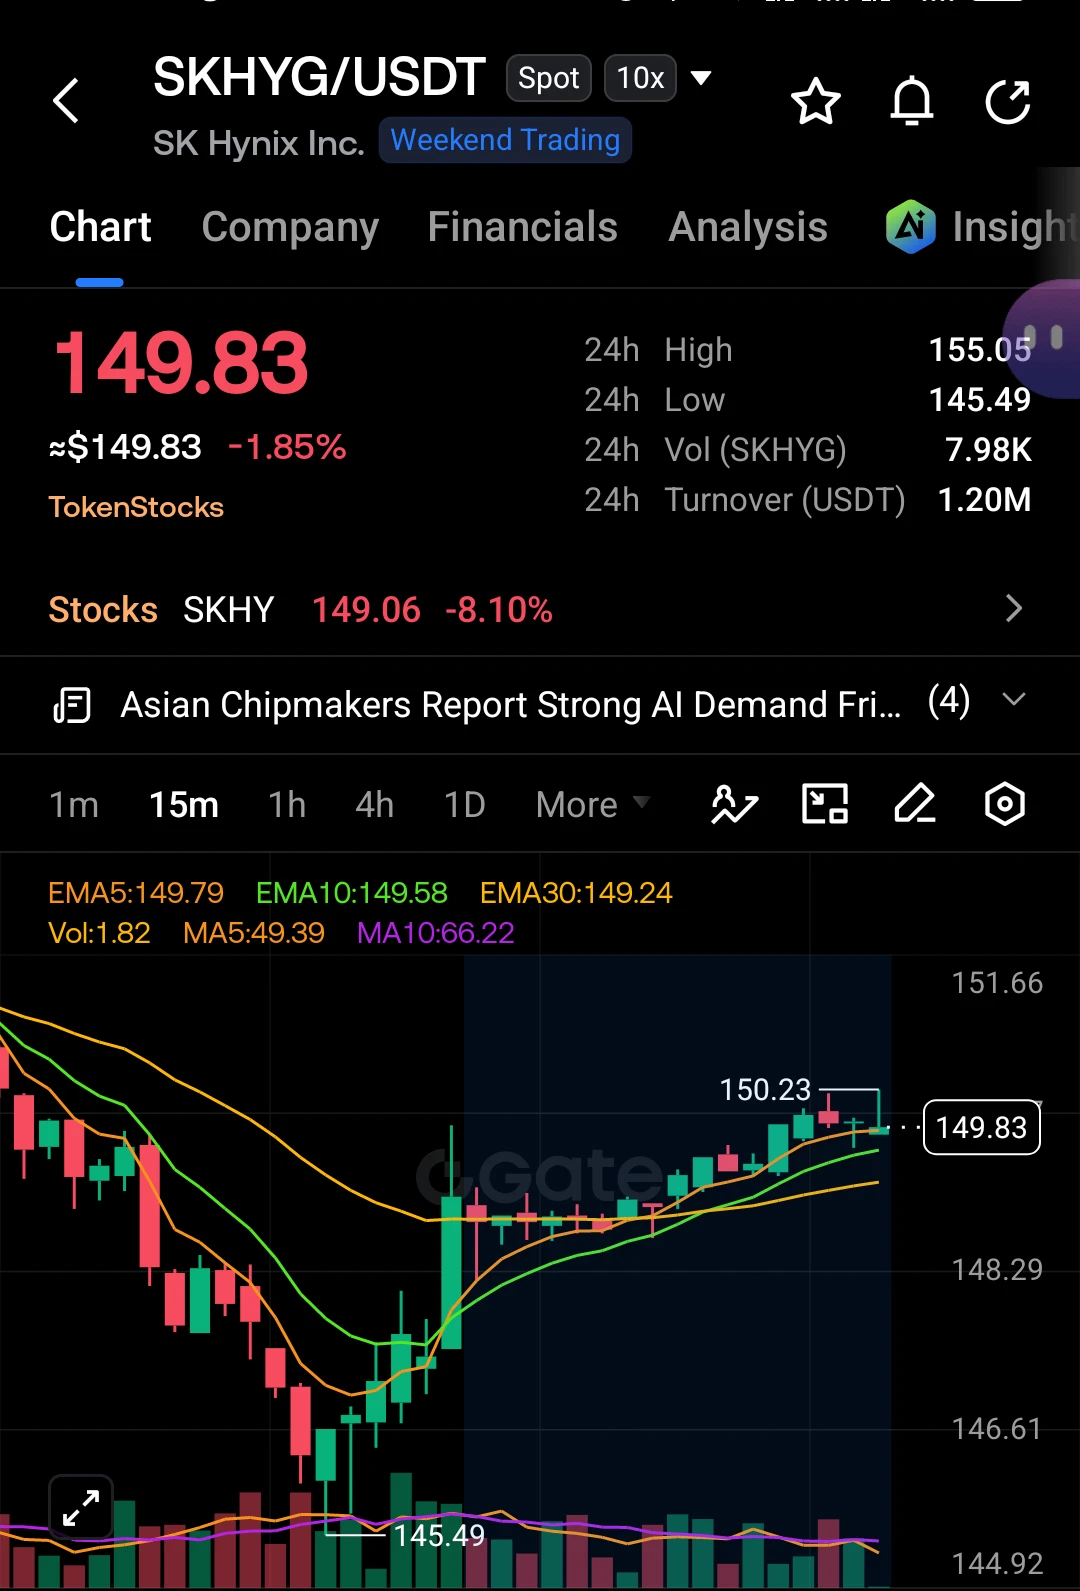Open the Analysis tab

pos(748,228)
